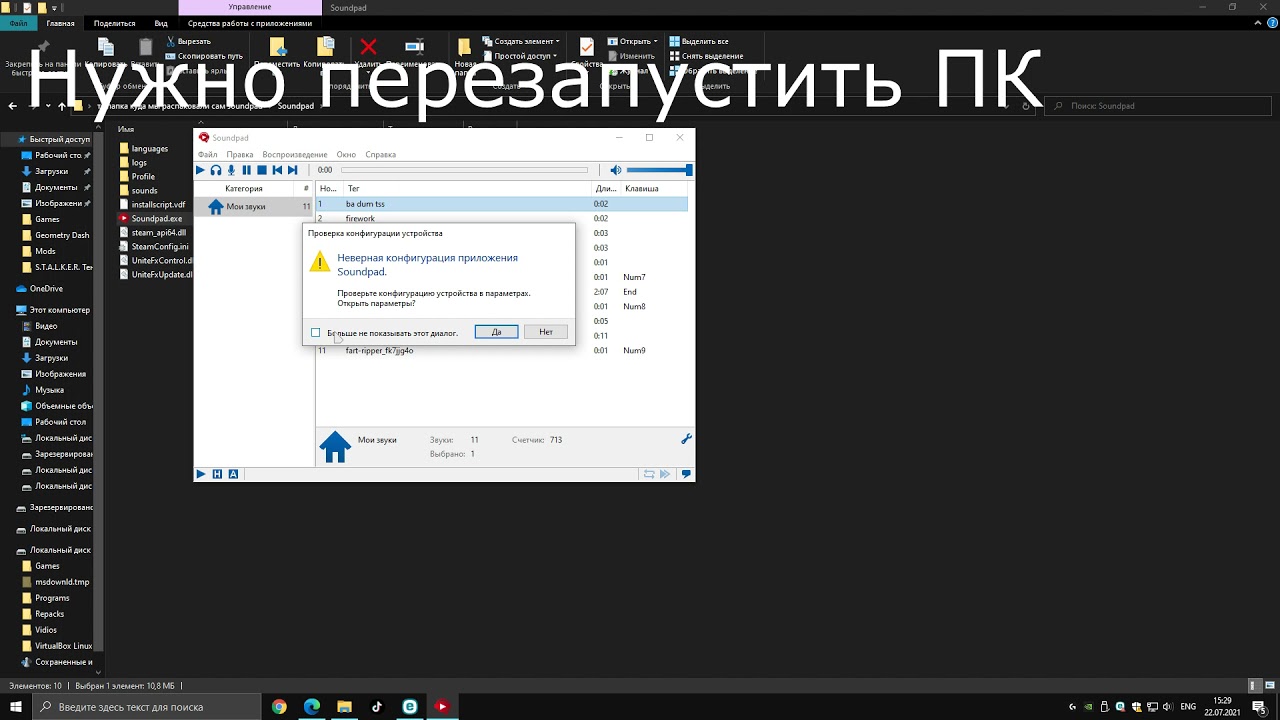1280x720 pixels.
Task: Adjust the Soundpad volume slider
Action: (x=659, y=170)
